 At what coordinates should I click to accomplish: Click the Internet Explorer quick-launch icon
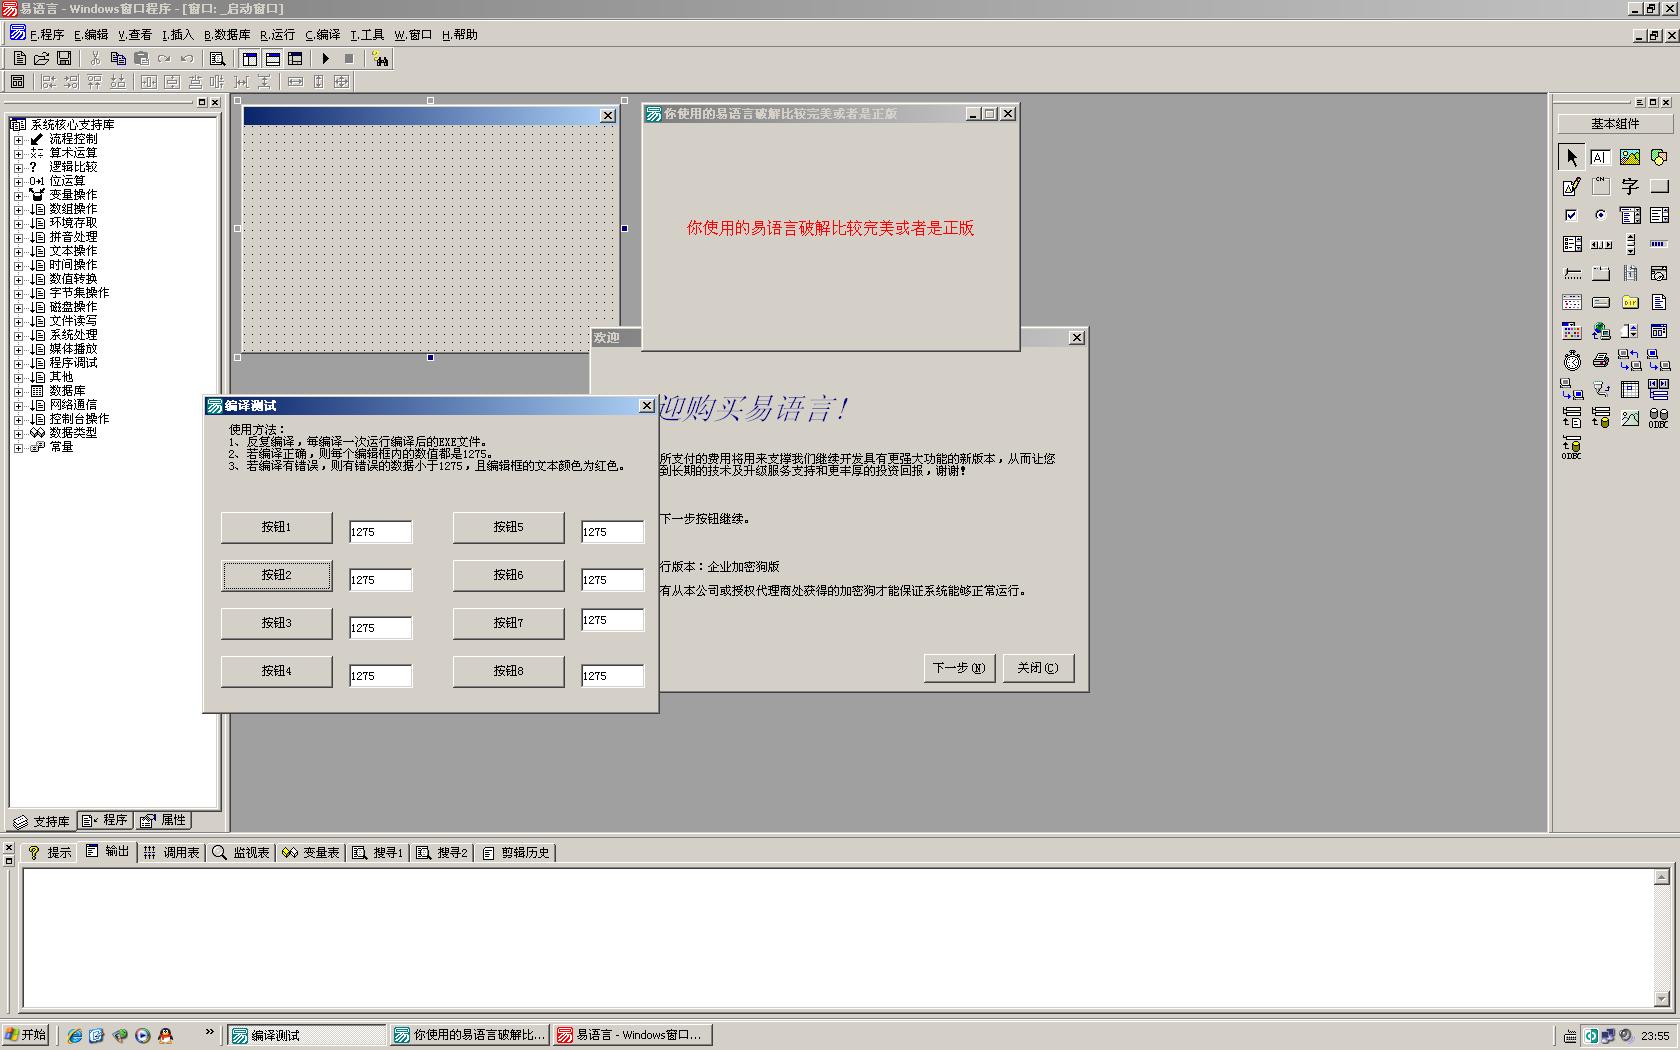74,1035
